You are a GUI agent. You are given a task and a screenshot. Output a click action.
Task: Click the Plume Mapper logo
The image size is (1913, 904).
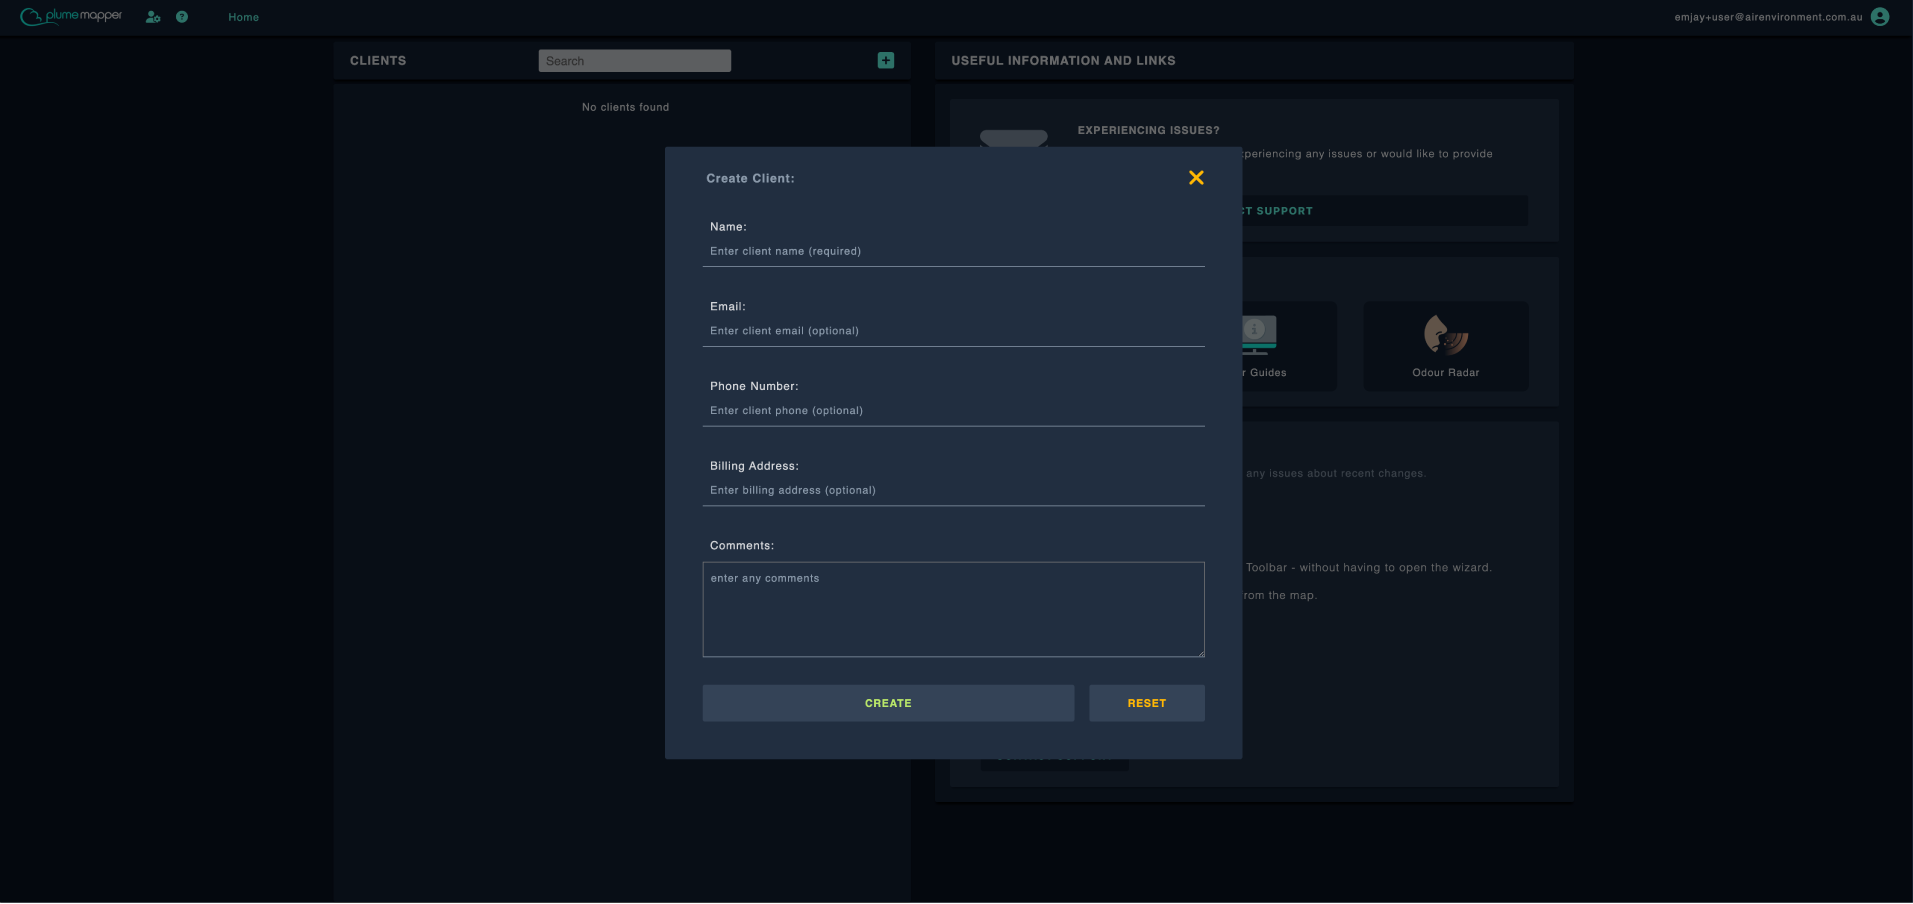71,16
